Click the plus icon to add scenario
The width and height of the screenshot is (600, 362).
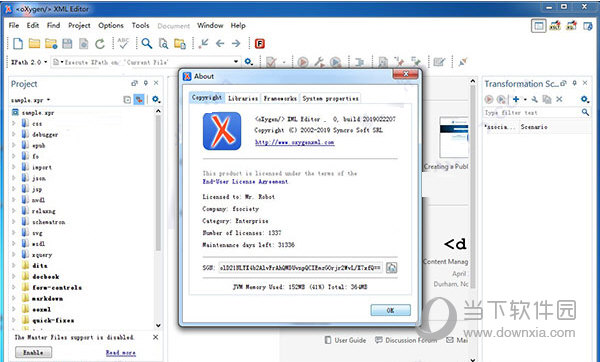click(516, 99)
